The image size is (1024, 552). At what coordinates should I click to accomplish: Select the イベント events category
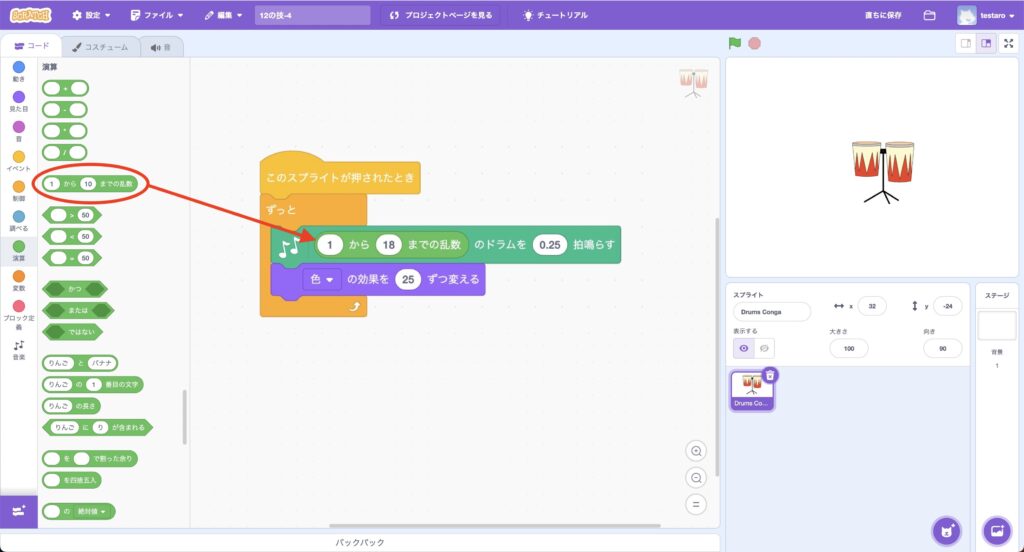tap(19, 161)
